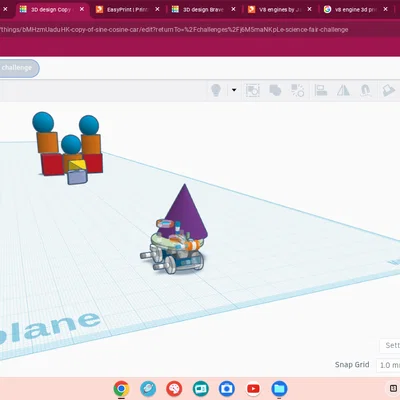
Task: Select the Mirror tool icon
Action: (343, 90)
